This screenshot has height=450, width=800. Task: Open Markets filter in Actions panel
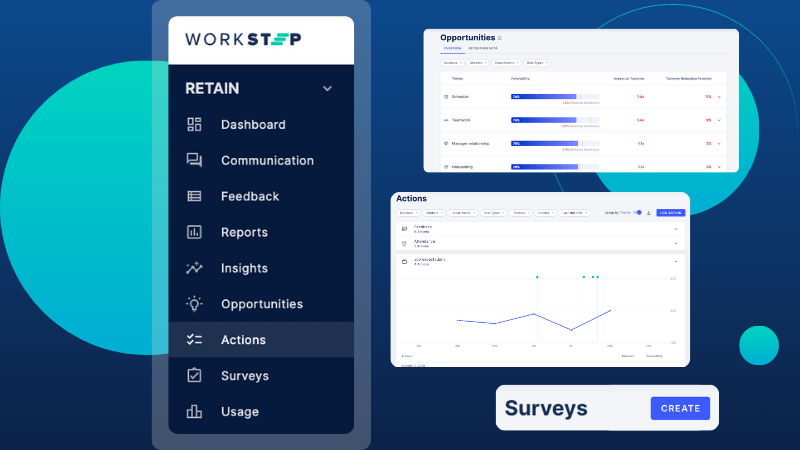point(434,213)
